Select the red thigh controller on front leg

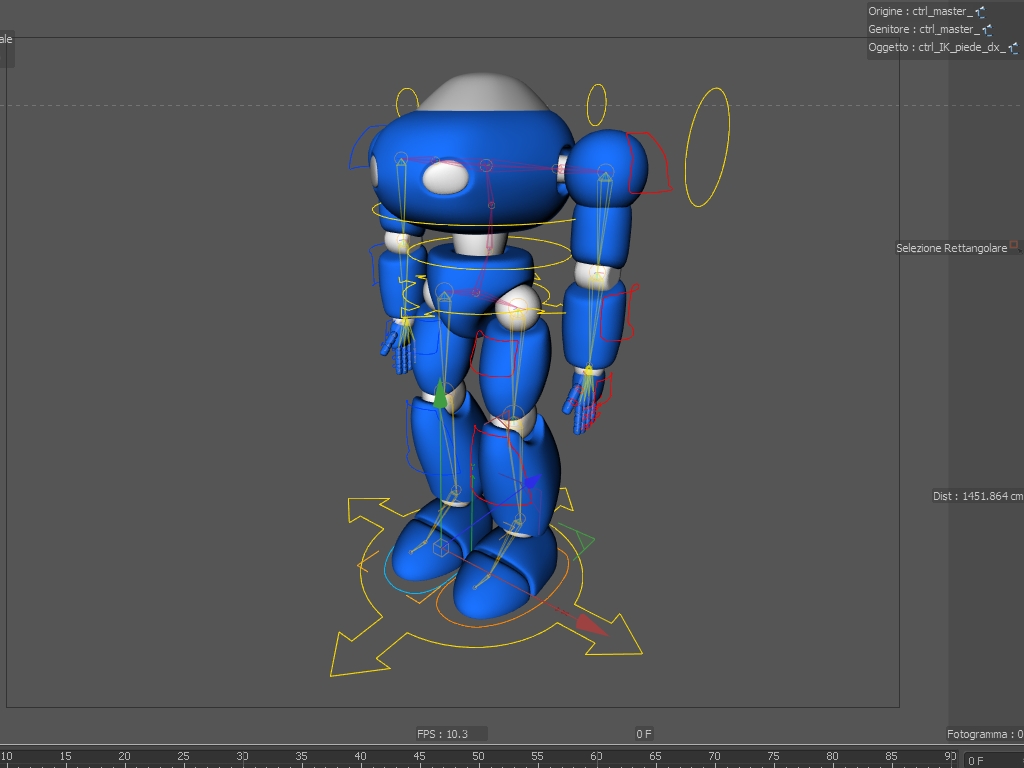tap(496, 354)
